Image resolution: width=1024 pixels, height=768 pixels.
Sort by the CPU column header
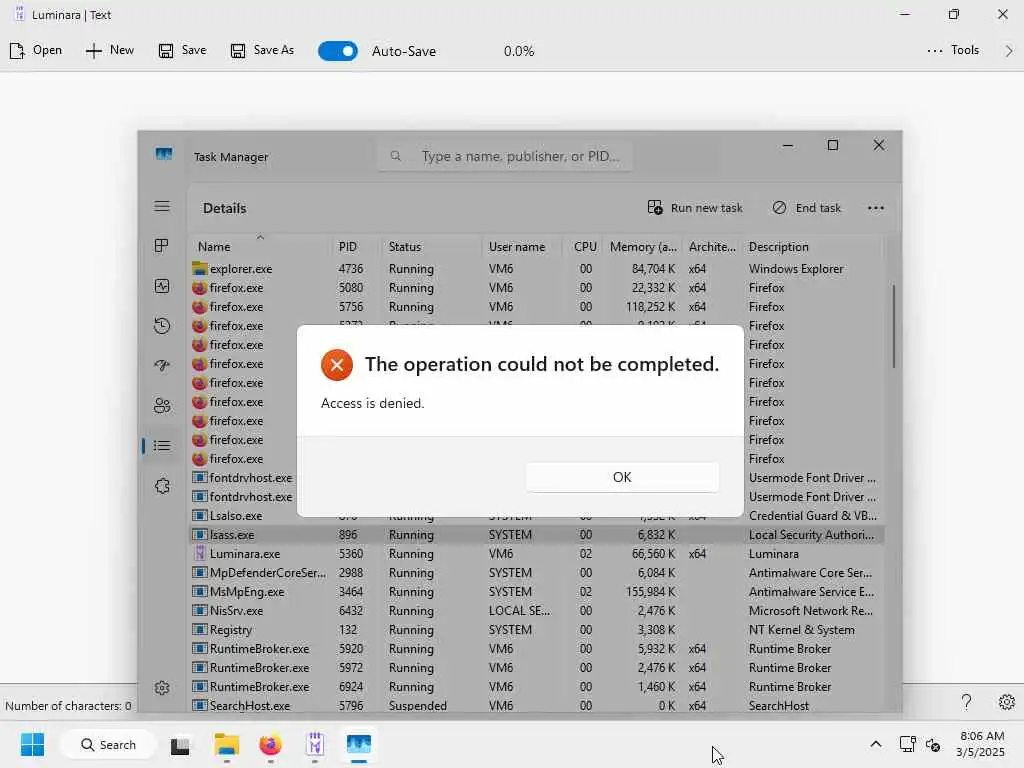pyautogui.click(x=585, y=247)
